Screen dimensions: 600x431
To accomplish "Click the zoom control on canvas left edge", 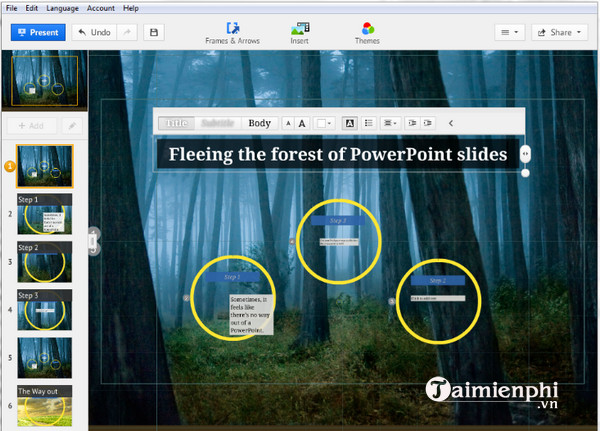I will click(94, 241).
